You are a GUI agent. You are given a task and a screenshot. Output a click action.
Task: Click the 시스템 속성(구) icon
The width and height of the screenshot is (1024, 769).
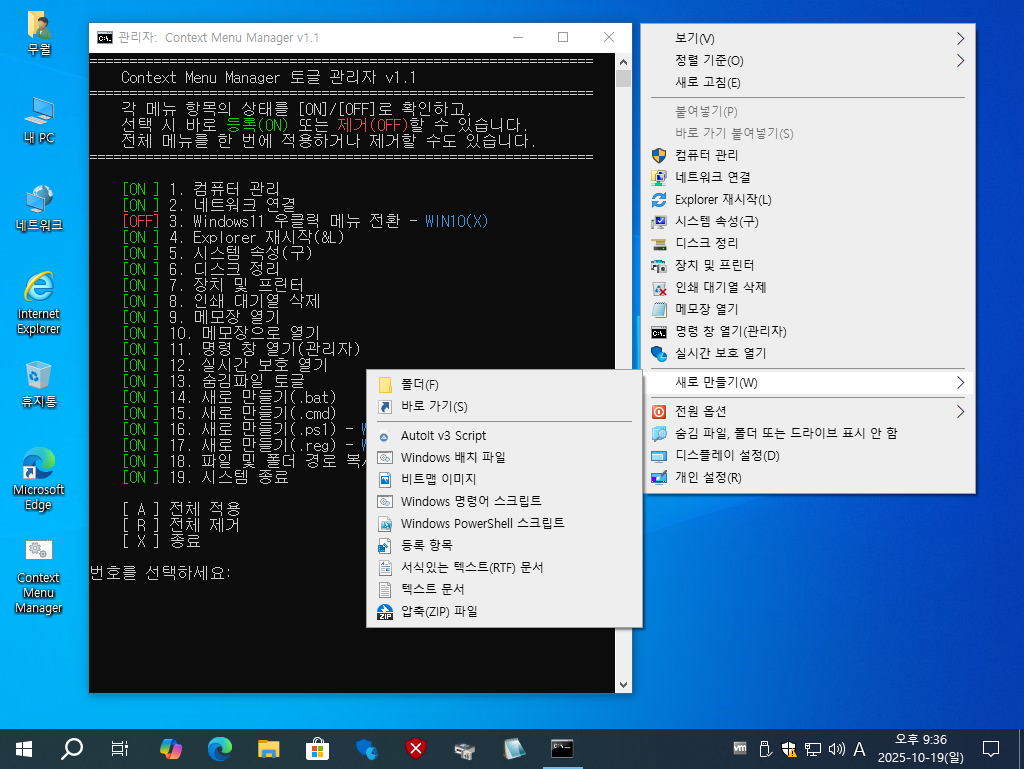coord(659,221)
